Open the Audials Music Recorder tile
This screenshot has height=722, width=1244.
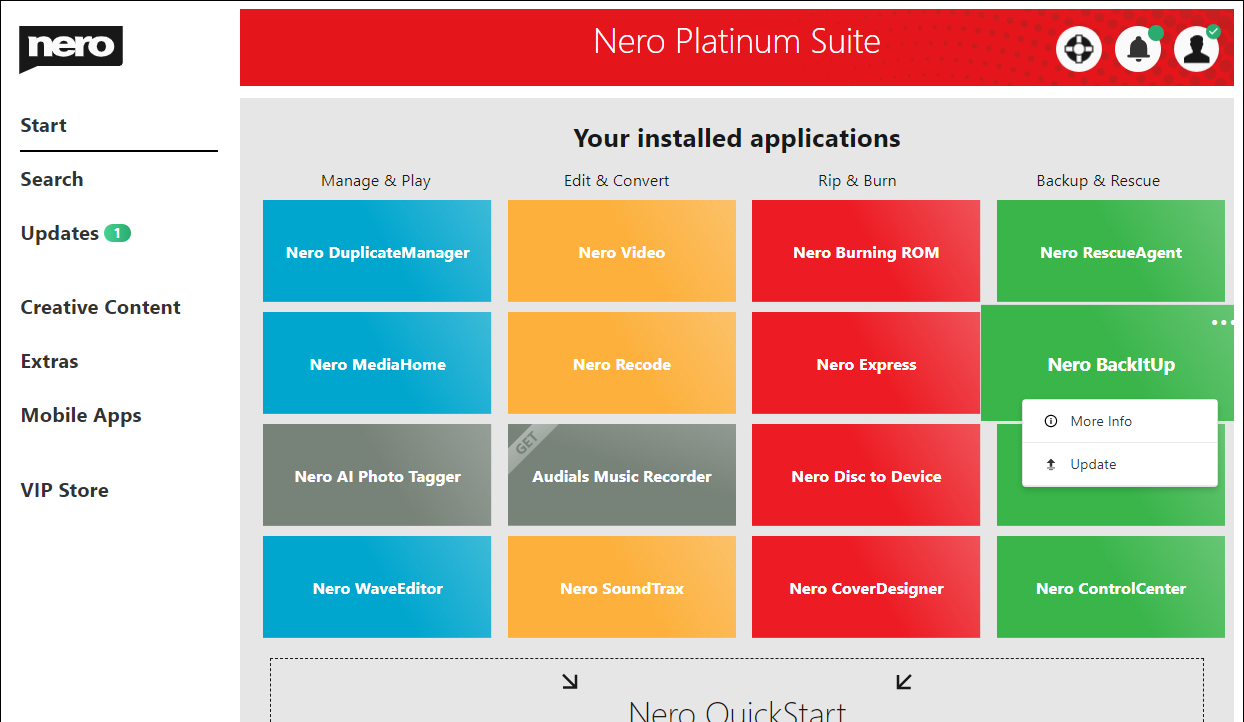coord(622,475)
